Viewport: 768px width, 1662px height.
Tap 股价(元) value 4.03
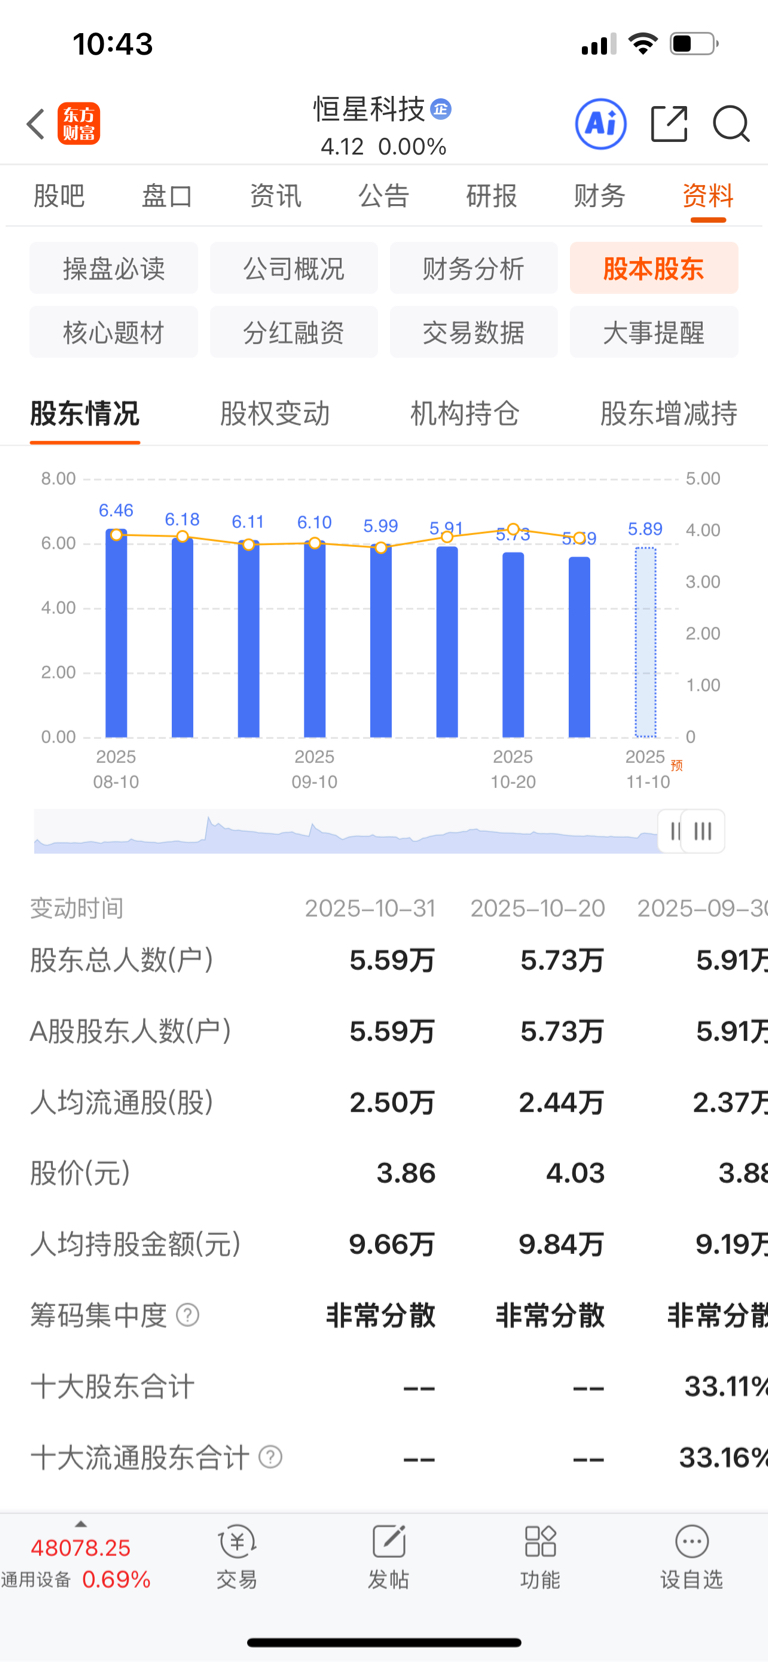tap(575, 1173)
